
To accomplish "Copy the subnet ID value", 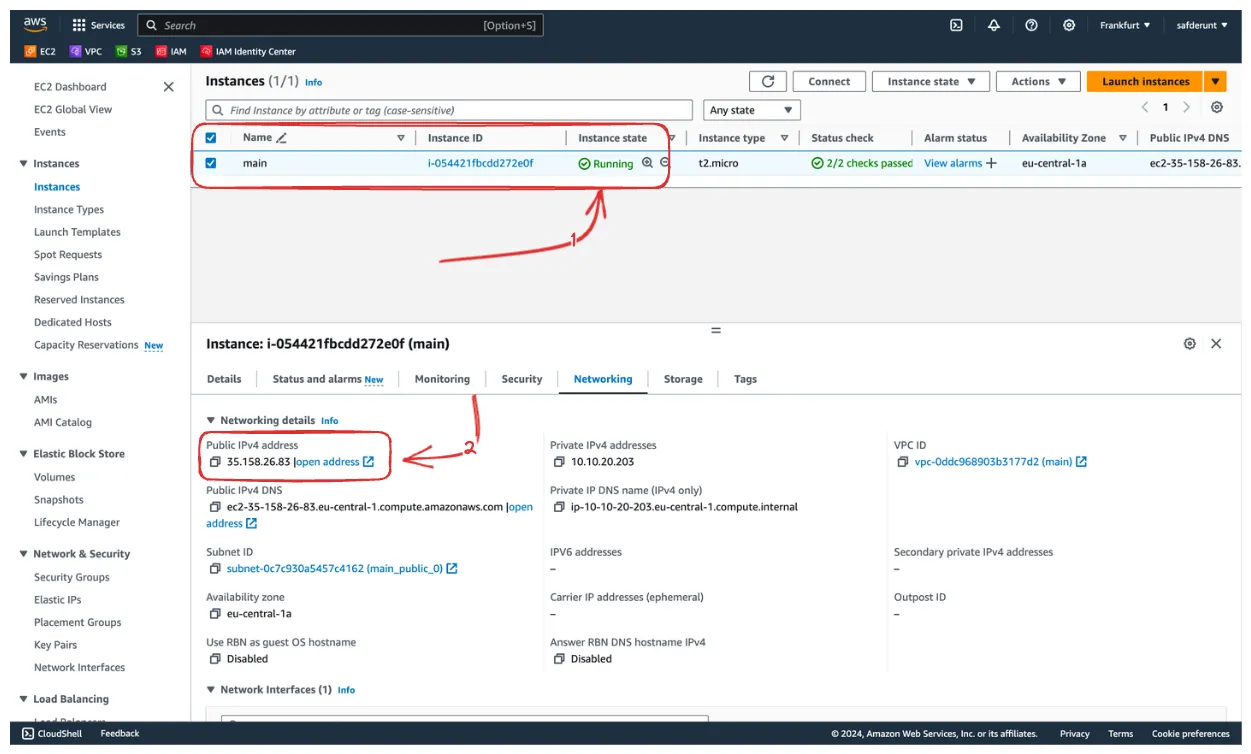I will click(215, 569).
